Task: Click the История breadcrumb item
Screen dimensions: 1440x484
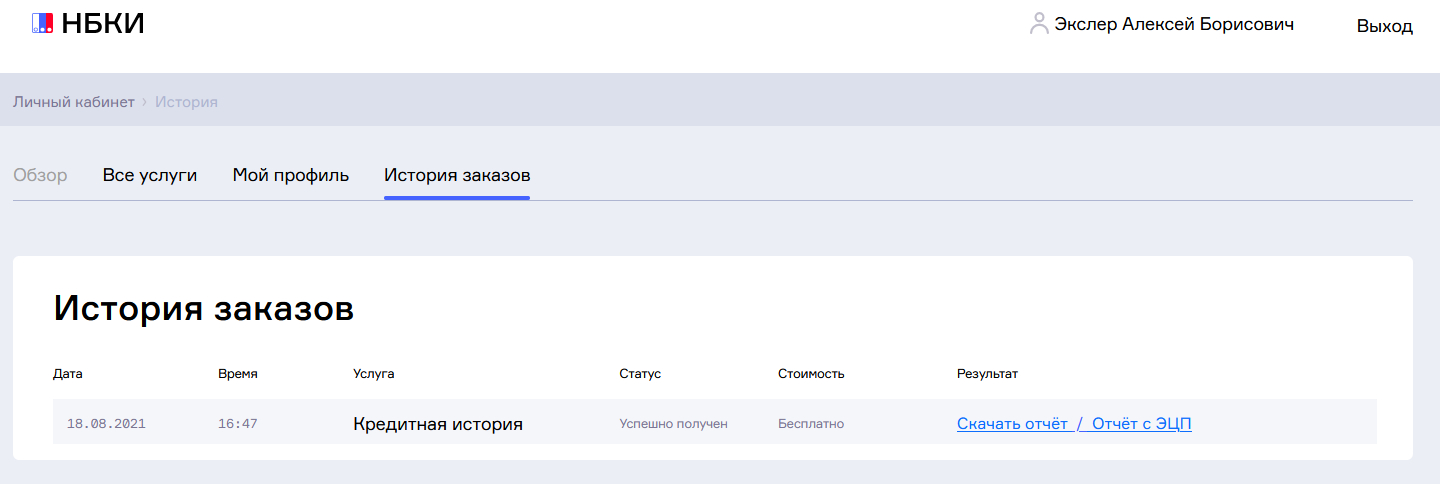Action: (186, 102)
